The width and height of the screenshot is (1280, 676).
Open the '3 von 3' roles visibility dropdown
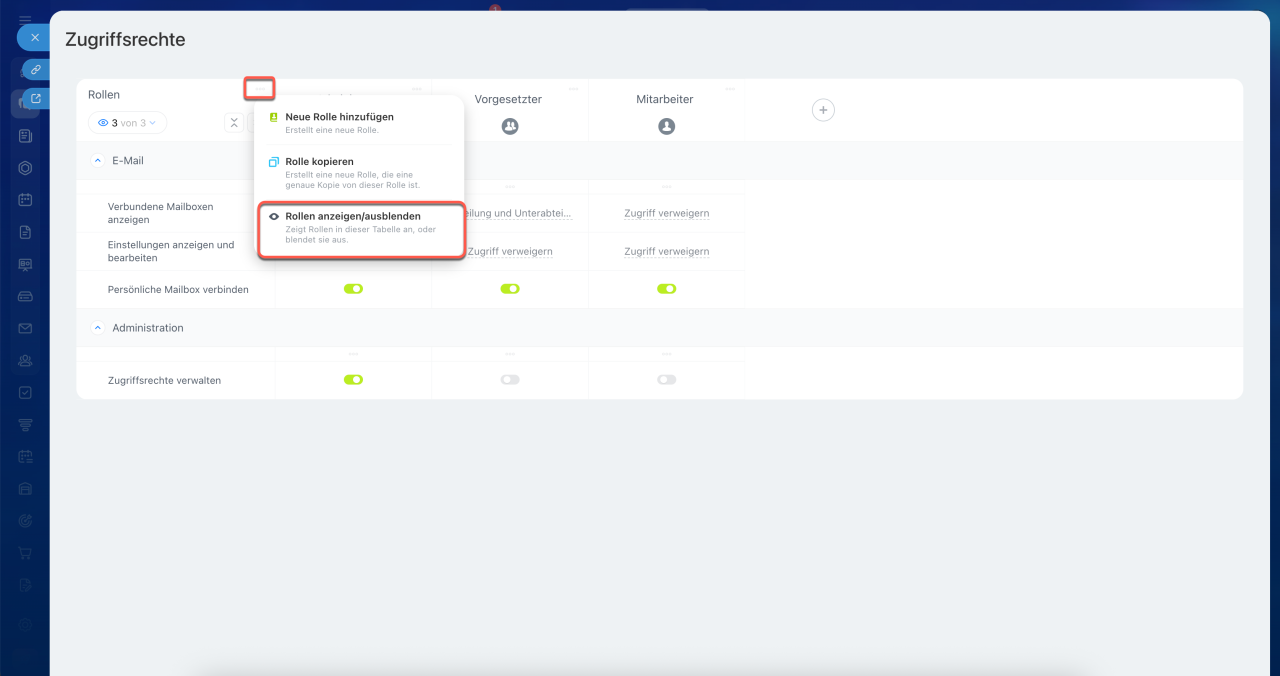click(x=127, y=123)
